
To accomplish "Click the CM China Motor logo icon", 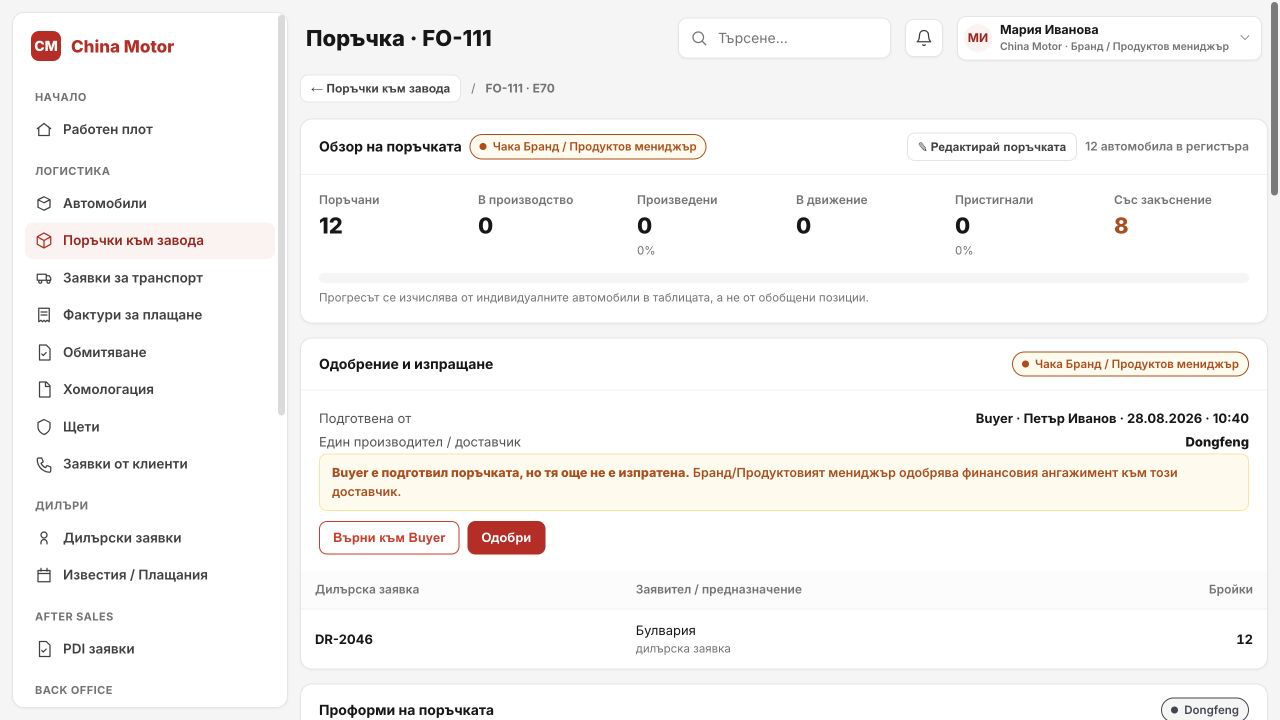I will (x=46, y=46).
